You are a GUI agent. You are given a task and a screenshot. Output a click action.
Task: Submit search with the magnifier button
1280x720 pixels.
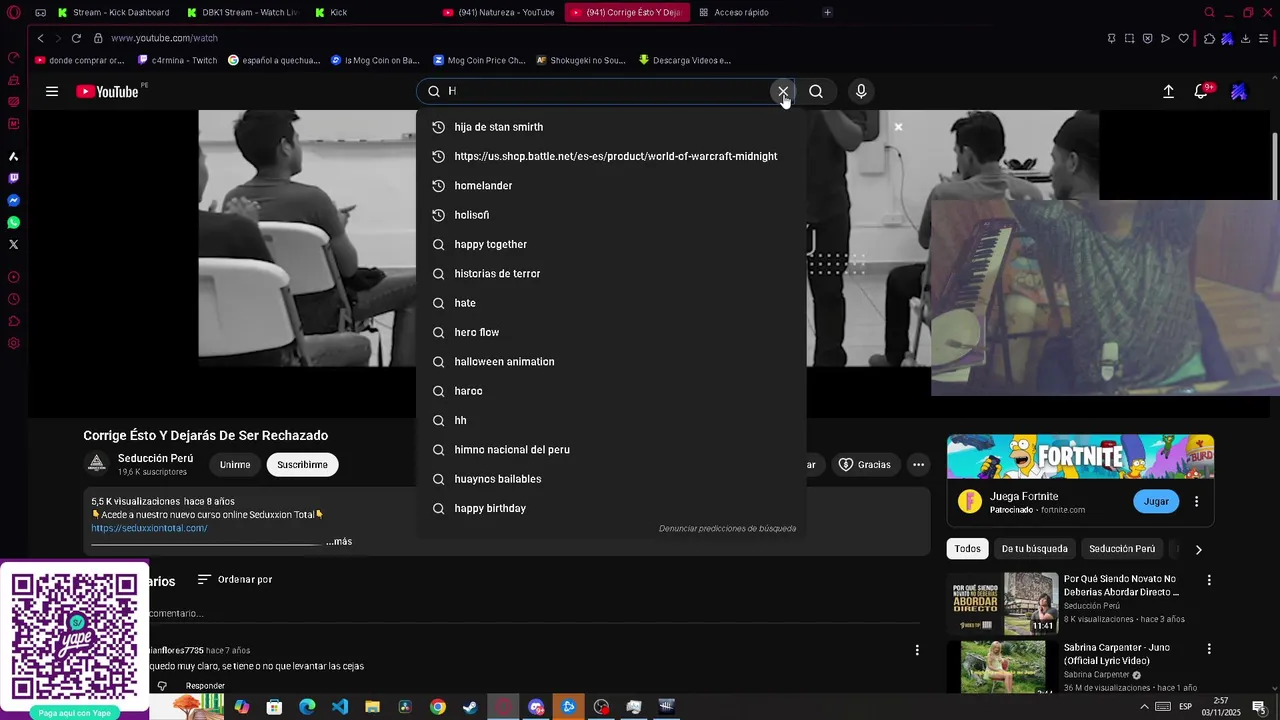[x=816, y=91]
